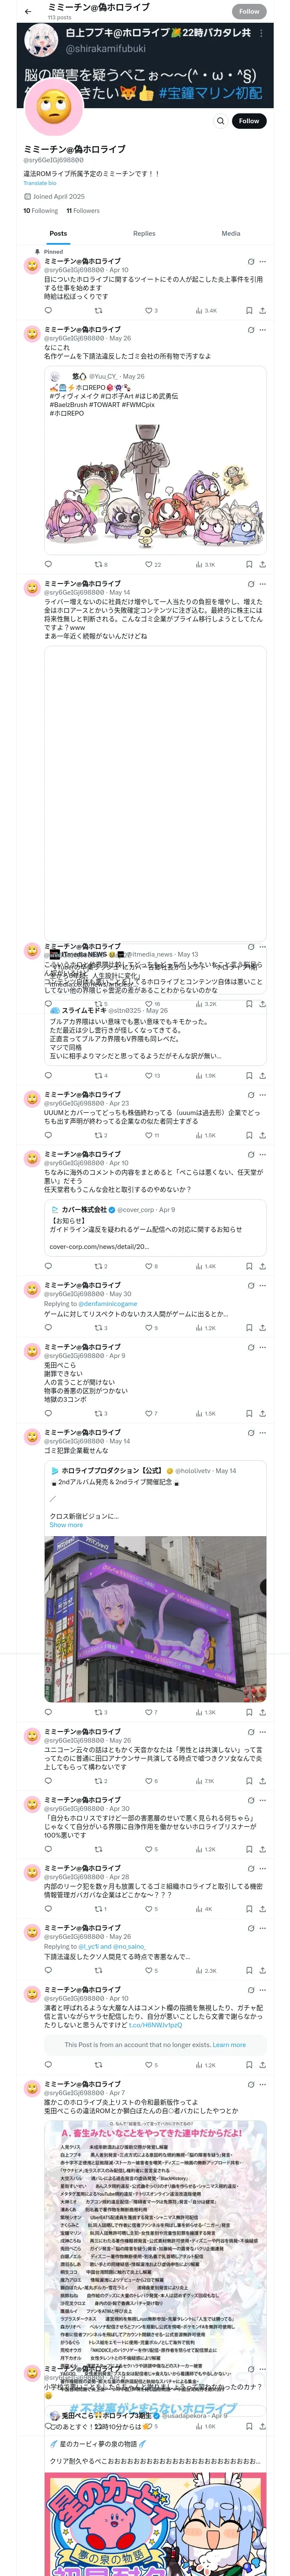Switch to the Replies tab
Screen dimensions: 290x2576
click(x=144, y=233)
